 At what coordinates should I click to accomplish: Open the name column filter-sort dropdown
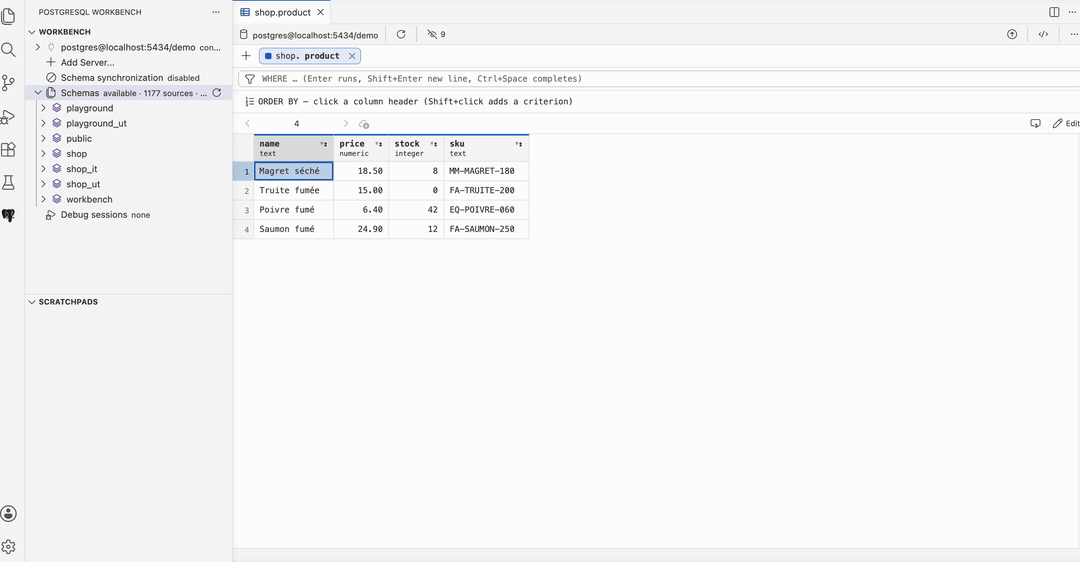pos(324,144)
